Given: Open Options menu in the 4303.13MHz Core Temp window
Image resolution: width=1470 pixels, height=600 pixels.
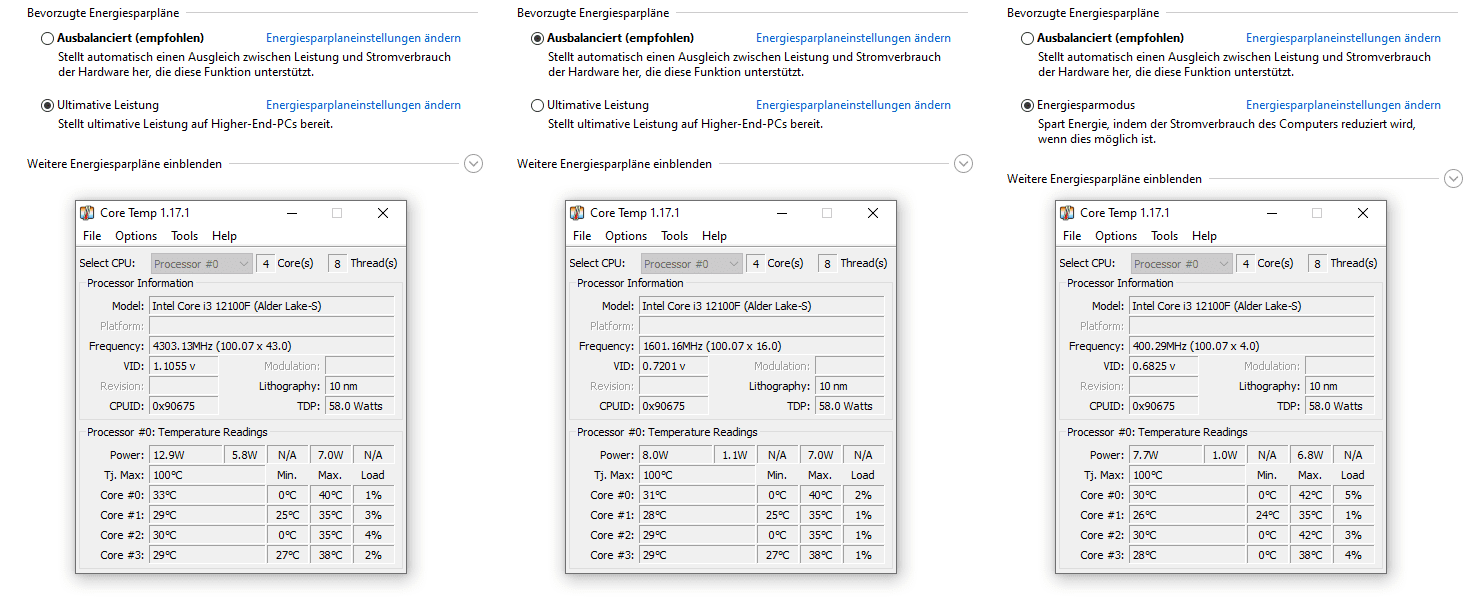Looking at the screenshot, I should (136, 236).
